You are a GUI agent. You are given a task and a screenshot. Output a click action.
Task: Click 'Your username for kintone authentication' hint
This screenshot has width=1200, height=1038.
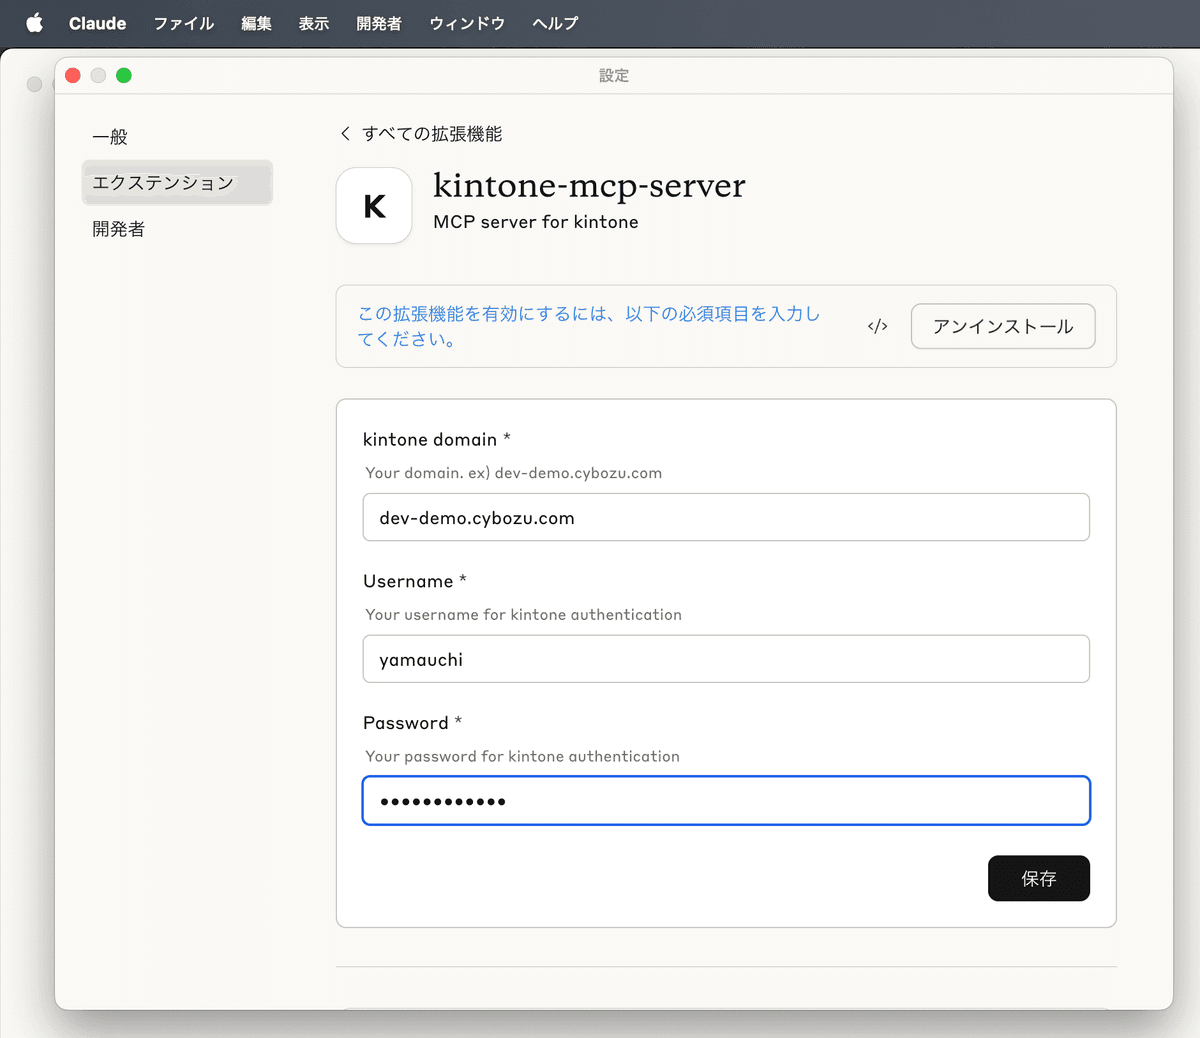(x=523, y=615)
